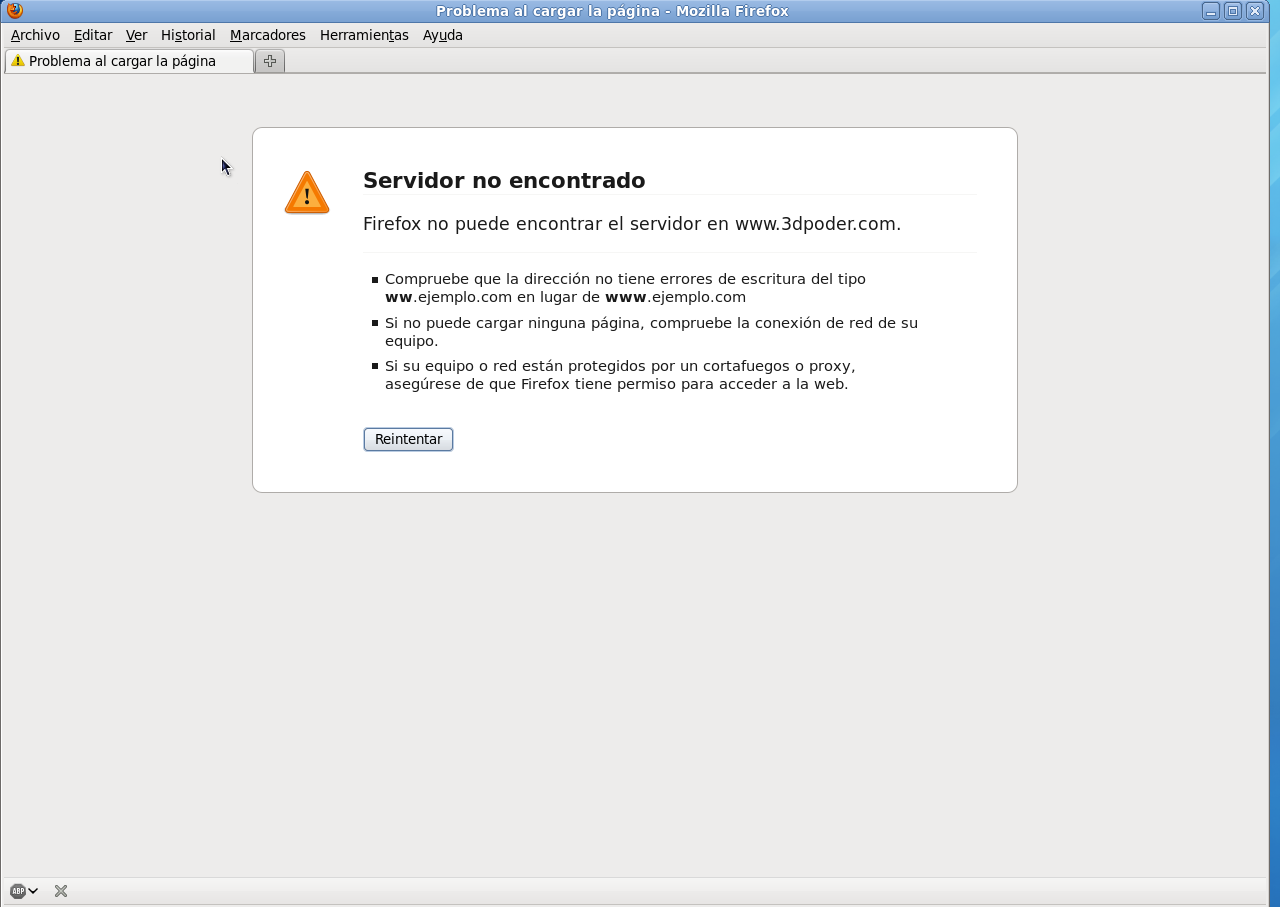The width and height of the screenshot is (1280, 907).
Task: Open a new tab with the plus button
Action: [270, 61]
